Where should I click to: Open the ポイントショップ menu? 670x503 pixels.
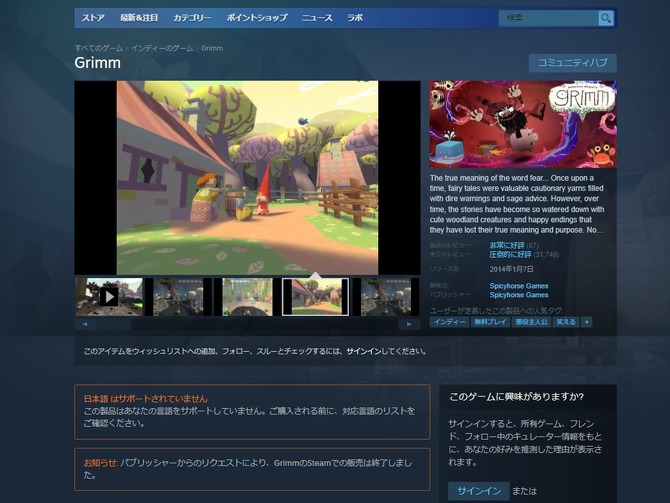257,18
